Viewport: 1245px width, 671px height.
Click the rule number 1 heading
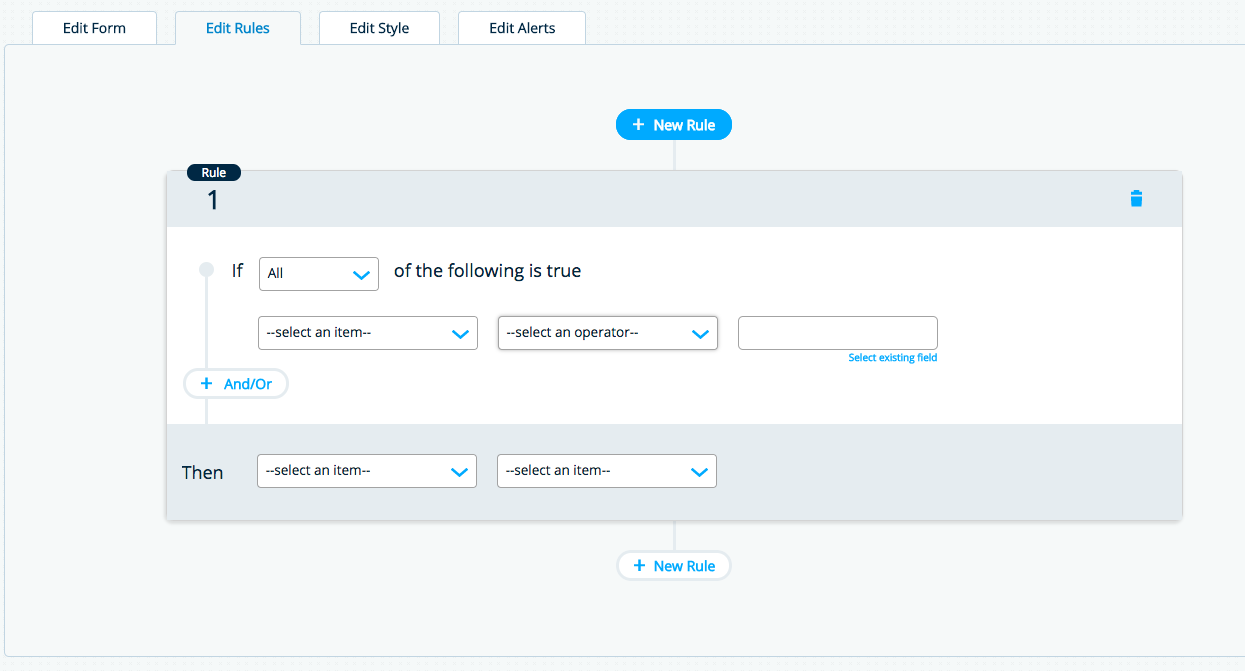[212, 201]
